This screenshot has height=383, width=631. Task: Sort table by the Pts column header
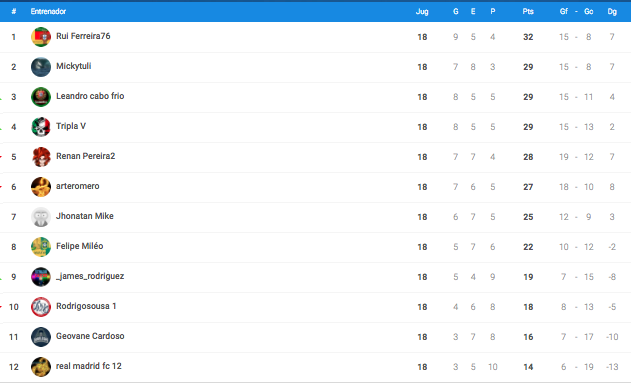[528, 11]
